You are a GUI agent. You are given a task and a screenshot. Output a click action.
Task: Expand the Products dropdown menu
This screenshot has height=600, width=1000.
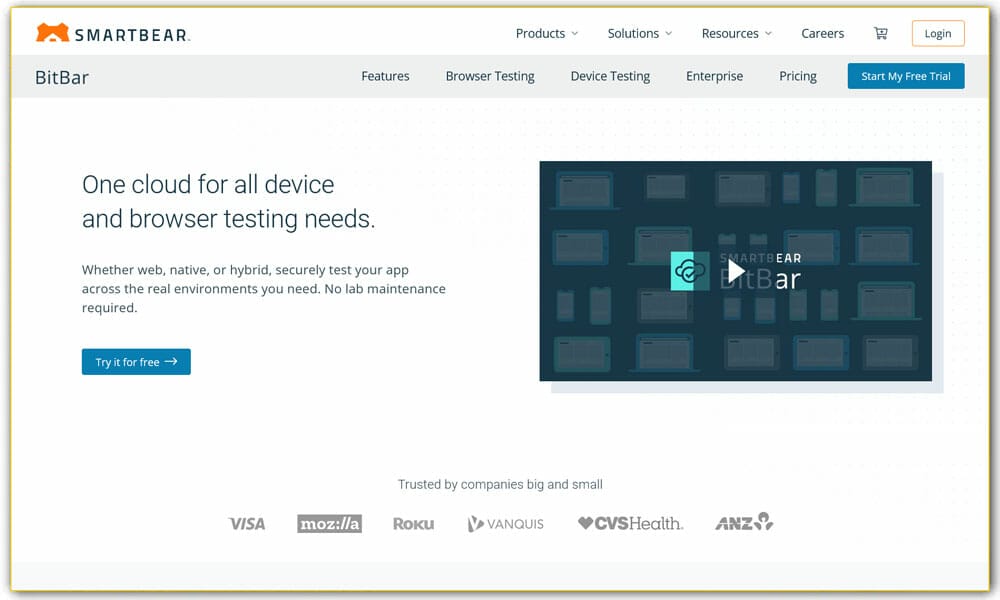click(x=546, y=33)
